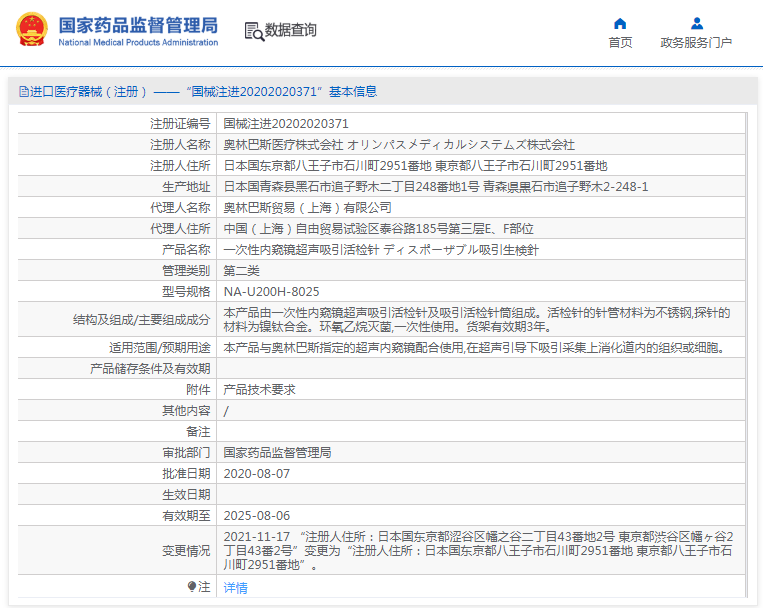Viewport: 763px width, 608px height.
Task: Click approval department 国家药品监督管理局 value
Action: pos(277,453)
